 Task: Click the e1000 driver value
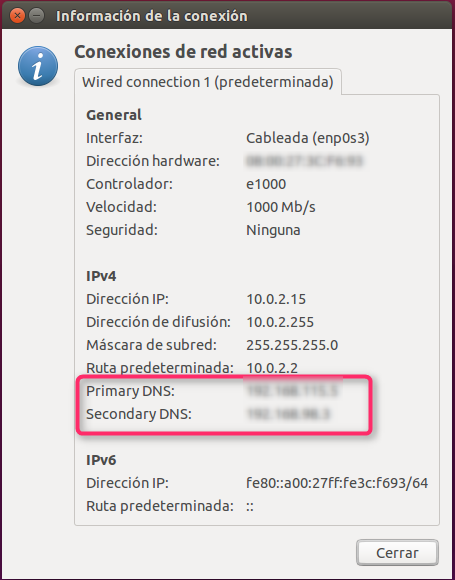point(266,184)
